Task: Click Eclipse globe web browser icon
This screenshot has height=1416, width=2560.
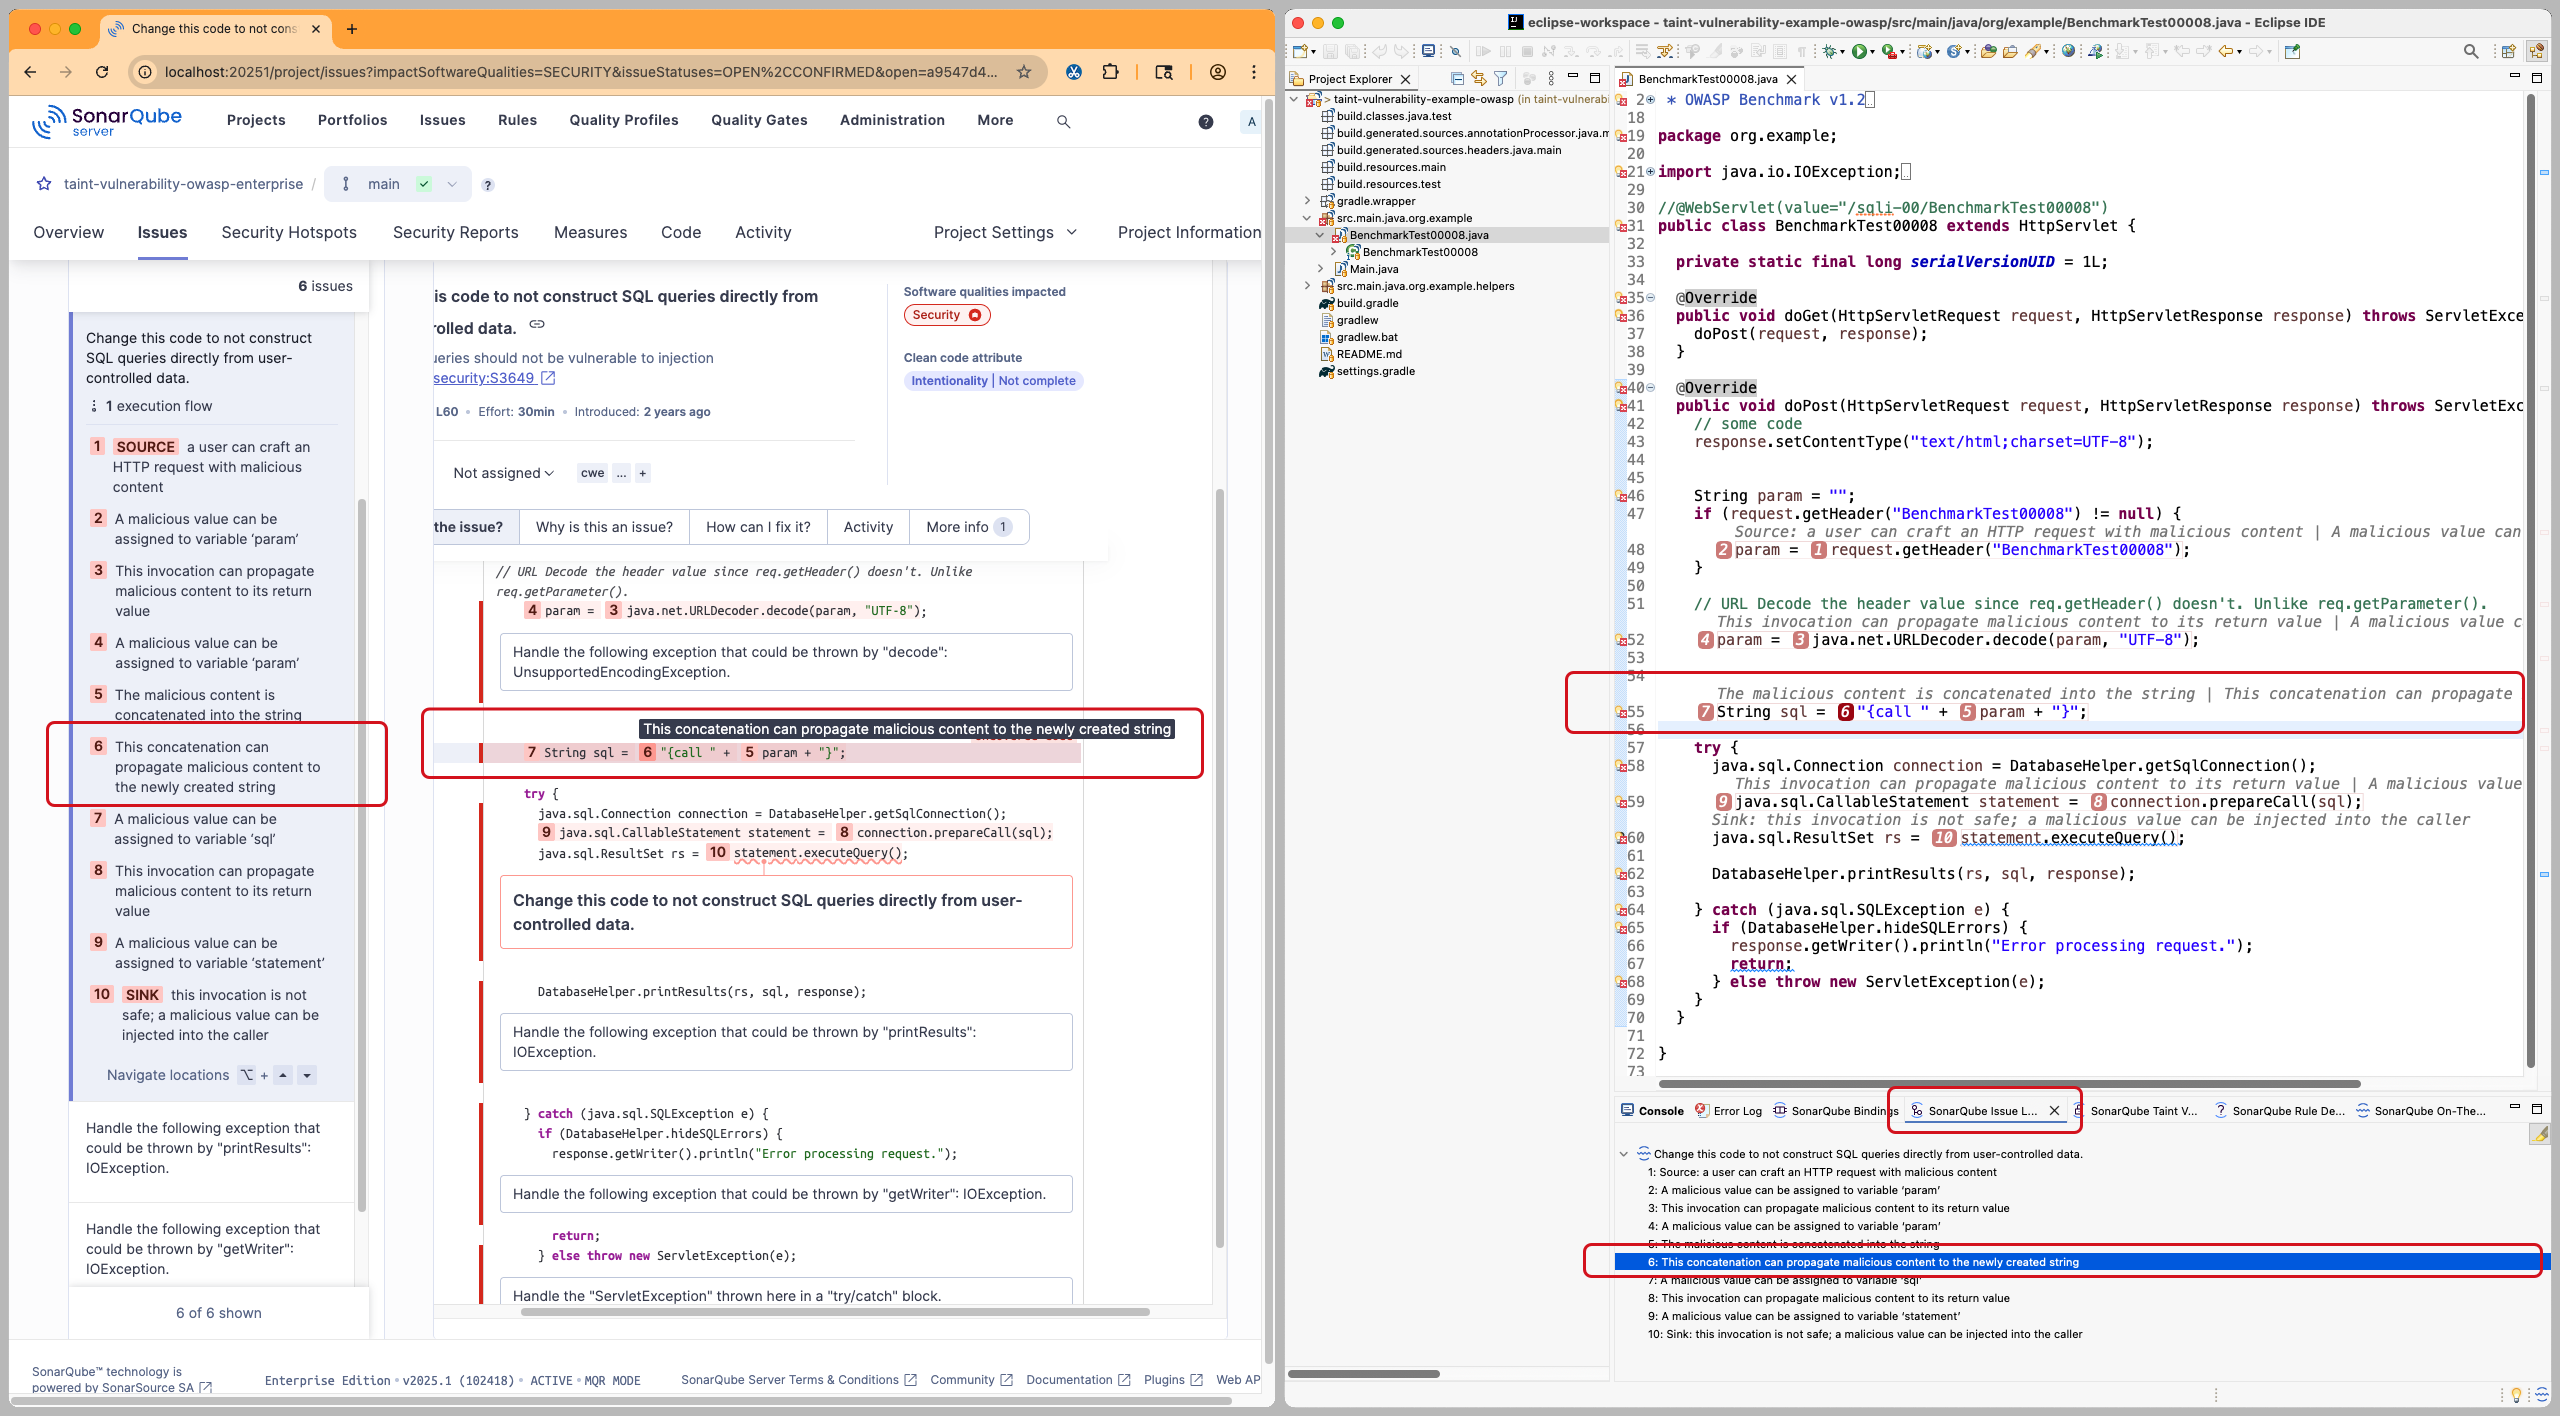Action: [x=2068, y=51]
